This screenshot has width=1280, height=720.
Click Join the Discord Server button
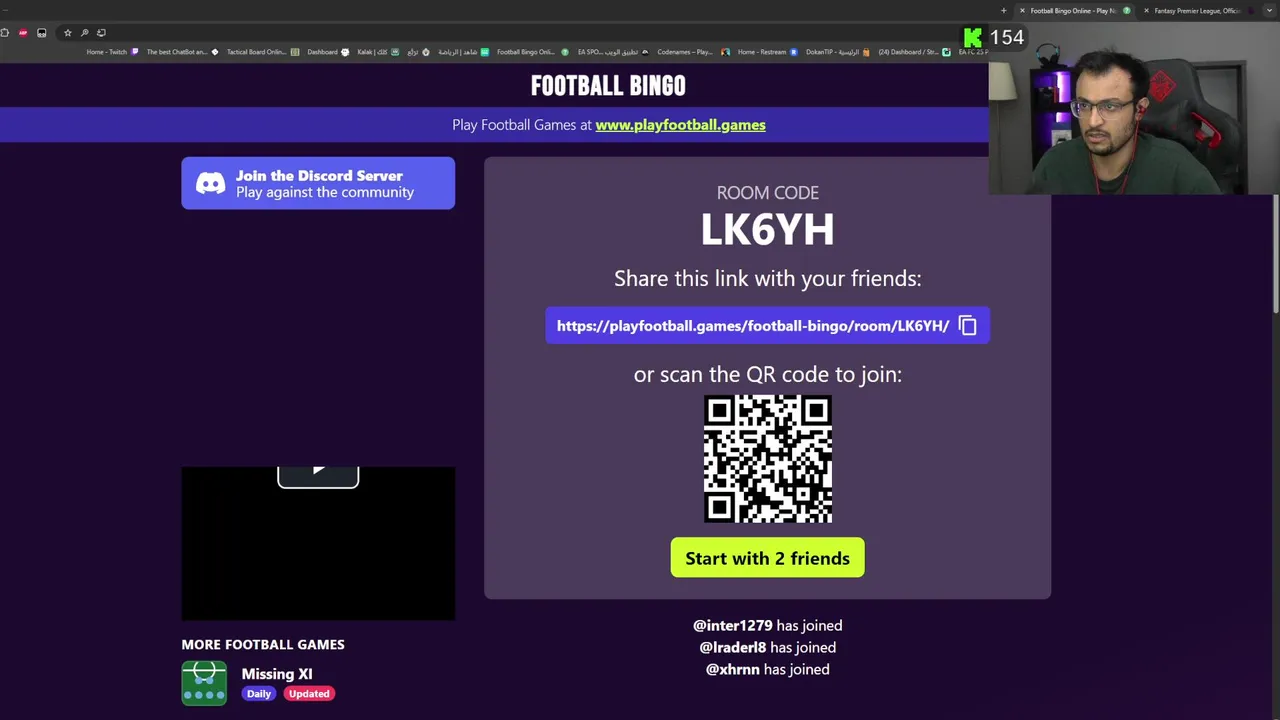pos(318,183)
